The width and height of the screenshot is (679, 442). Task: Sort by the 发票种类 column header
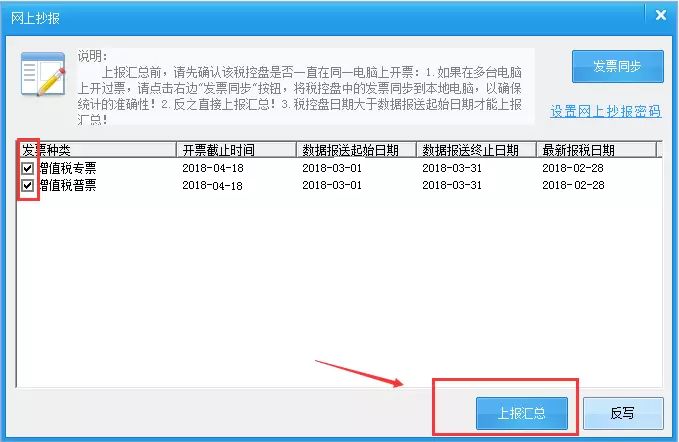click(97, 150)
